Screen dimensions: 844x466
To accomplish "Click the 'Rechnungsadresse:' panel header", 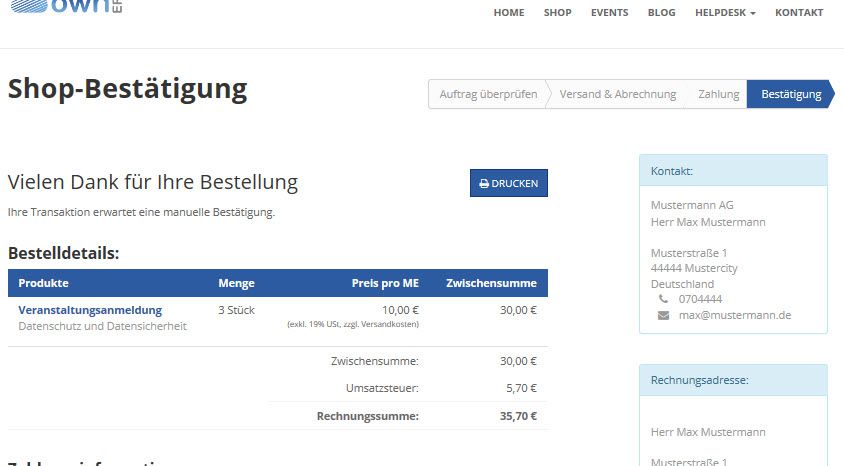I will [733, 380].
